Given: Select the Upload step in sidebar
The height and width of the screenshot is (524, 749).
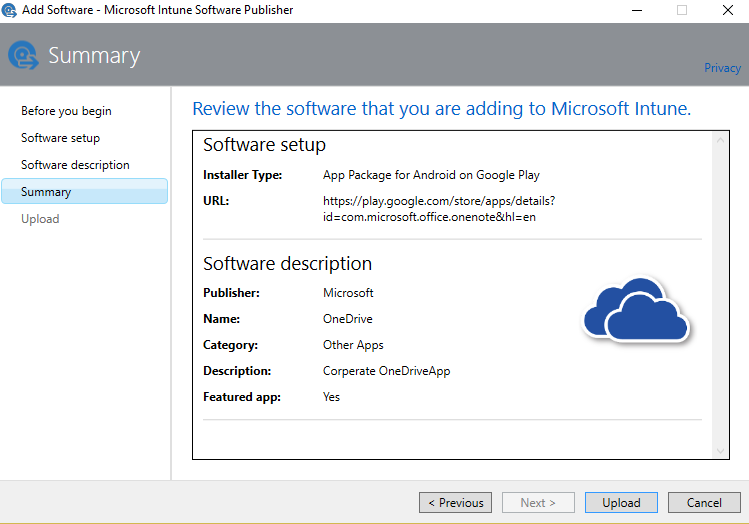Looking at the screenshot, I should (40, 219).
